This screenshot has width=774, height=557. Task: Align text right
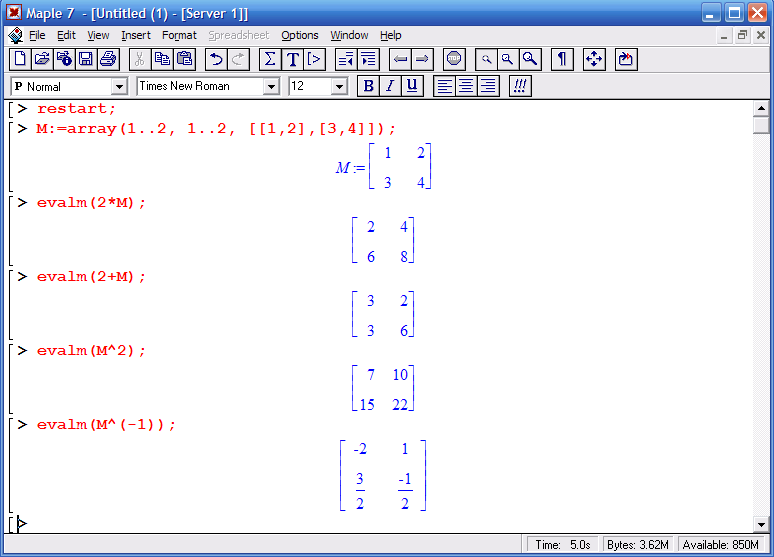488,86
